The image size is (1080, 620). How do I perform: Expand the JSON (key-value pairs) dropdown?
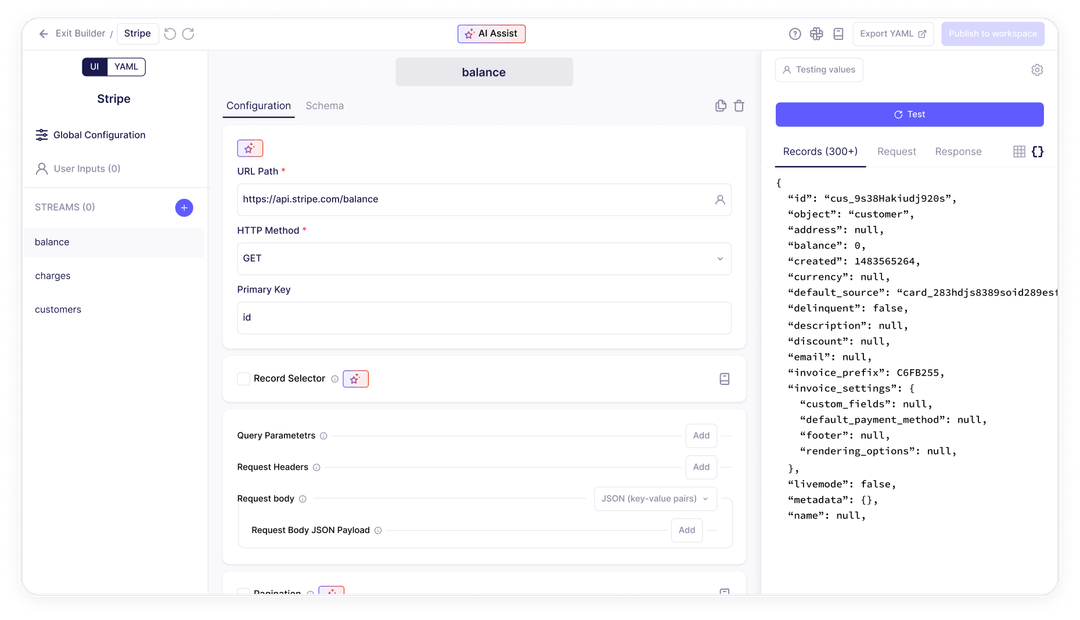(x=654, y=498)
